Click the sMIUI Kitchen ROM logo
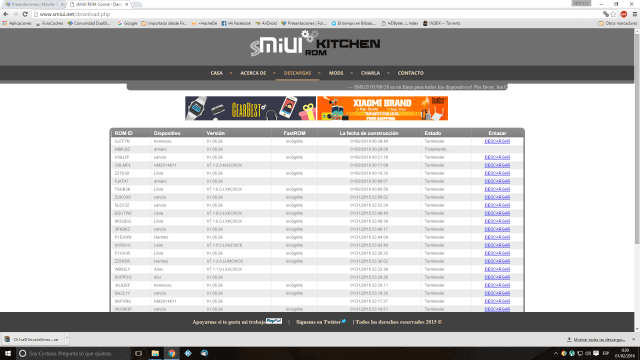 [315, 44]
